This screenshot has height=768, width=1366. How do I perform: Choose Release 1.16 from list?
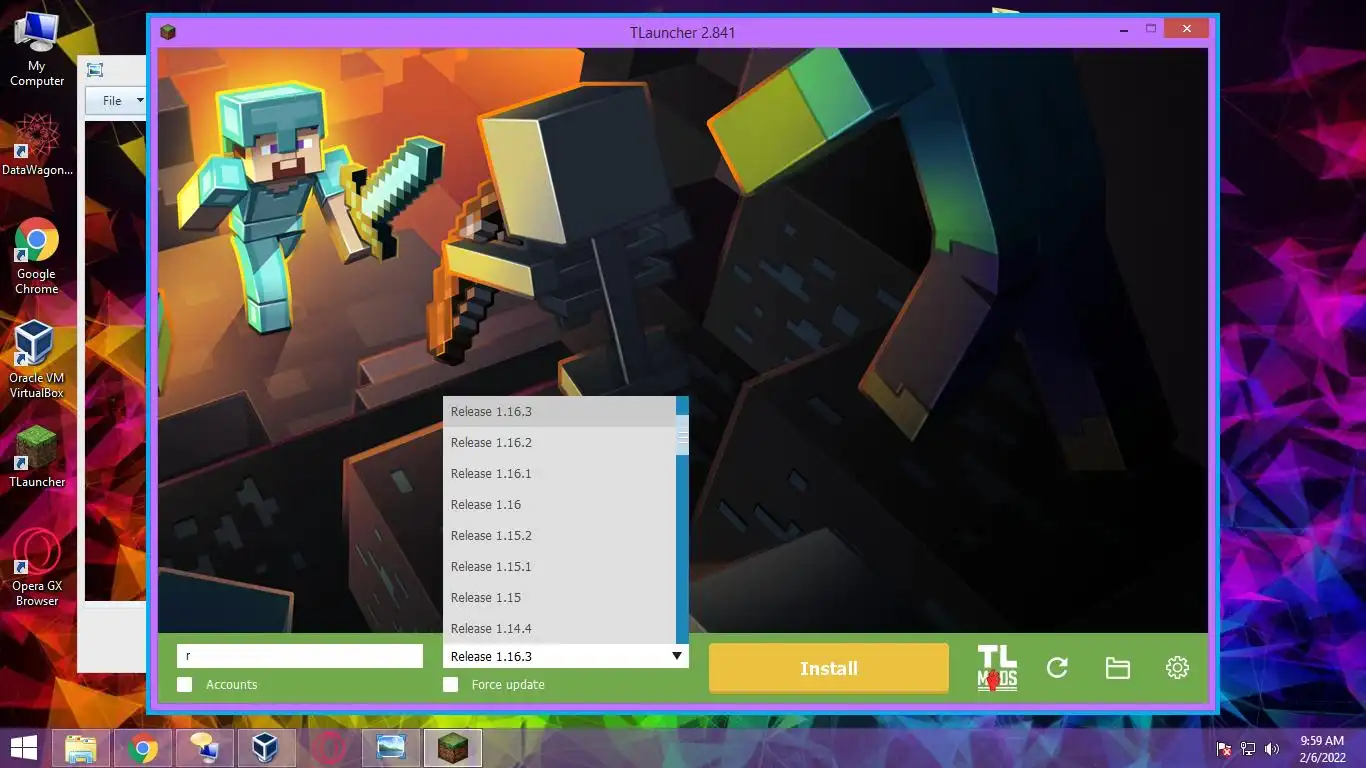[559, 505]
